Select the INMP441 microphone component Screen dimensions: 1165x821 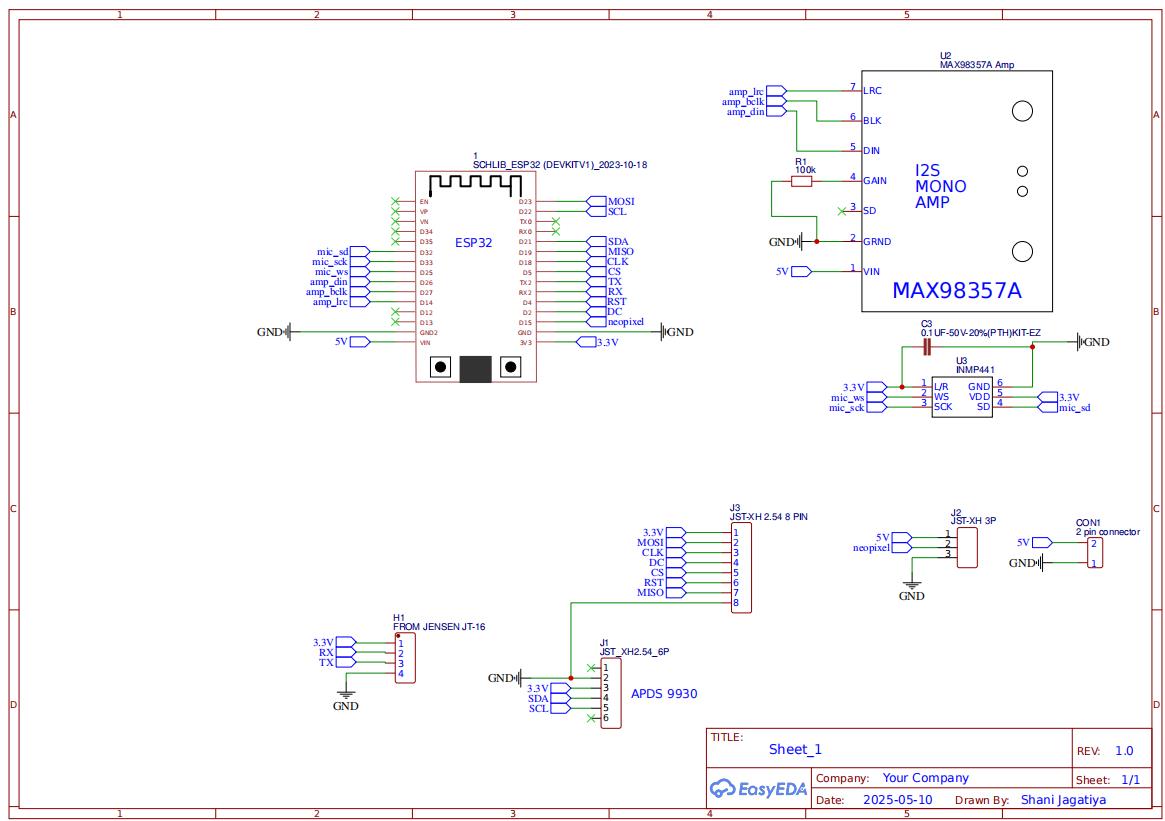pos(961,397)
